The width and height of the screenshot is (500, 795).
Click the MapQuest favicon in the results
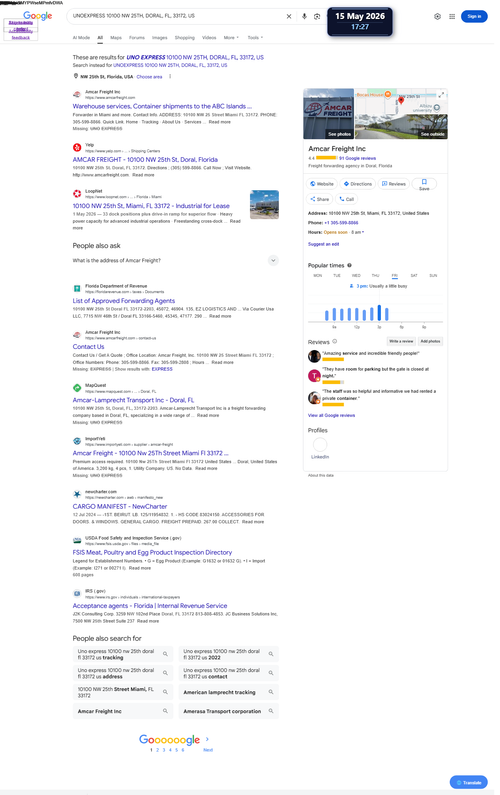(x=77, y=388)
